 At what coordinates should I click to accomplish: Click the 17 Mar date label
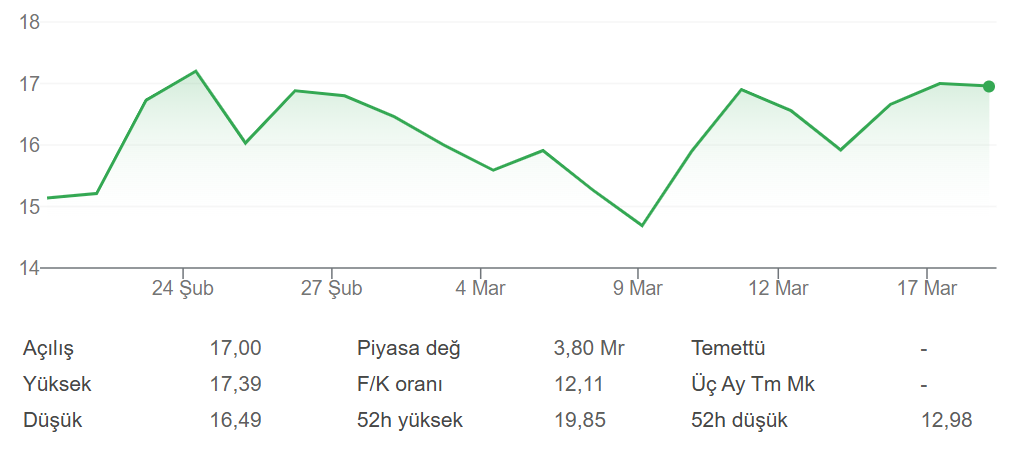(927, 289)
